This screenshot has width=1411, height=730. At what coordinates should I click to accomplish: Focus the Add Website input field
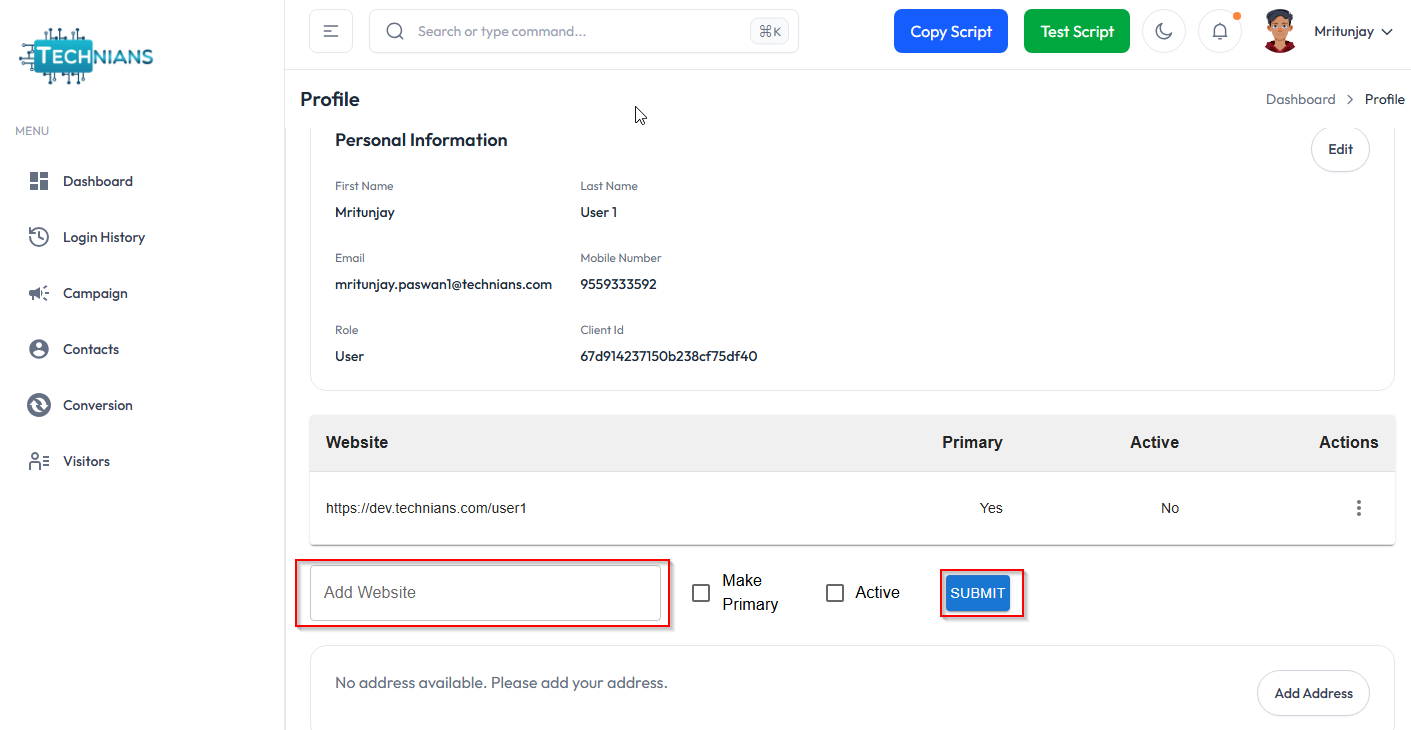[x=485, y=593]
